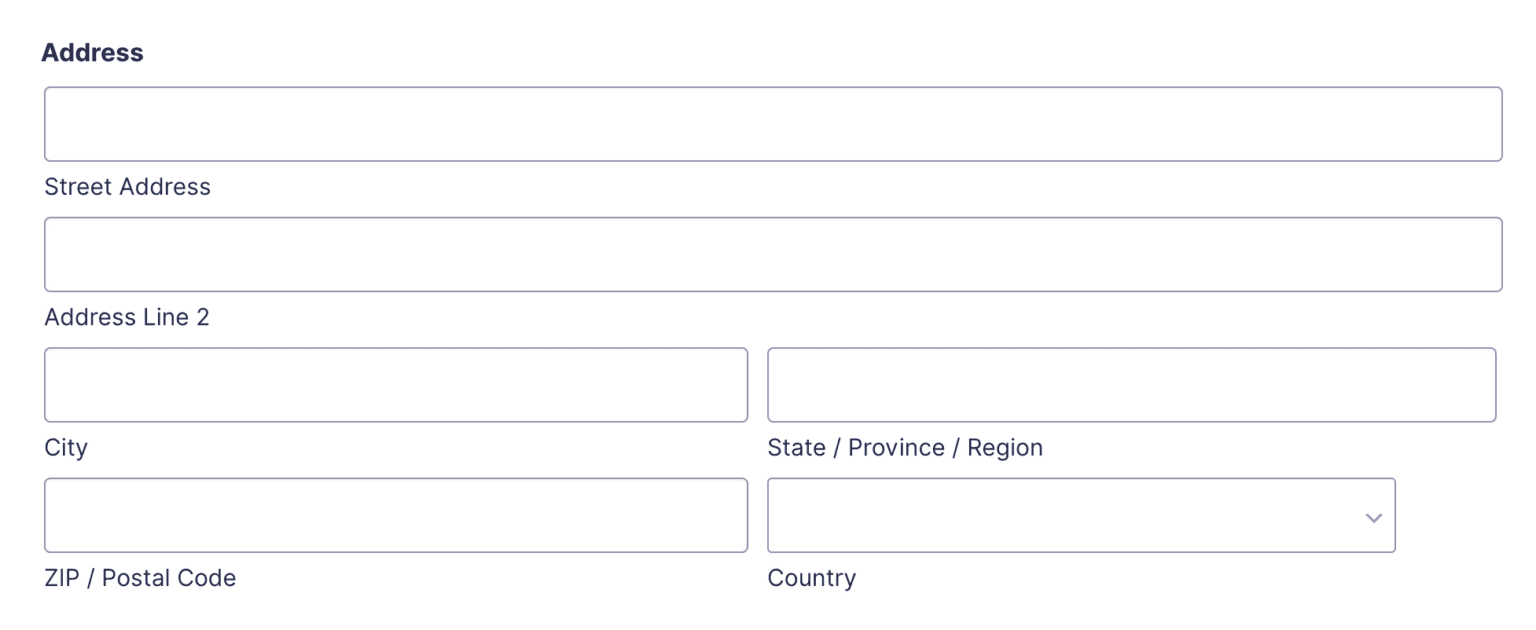Select the text box above ZIP / Postal Code
Screen dimensions: 1536x630
coord(396,515)
